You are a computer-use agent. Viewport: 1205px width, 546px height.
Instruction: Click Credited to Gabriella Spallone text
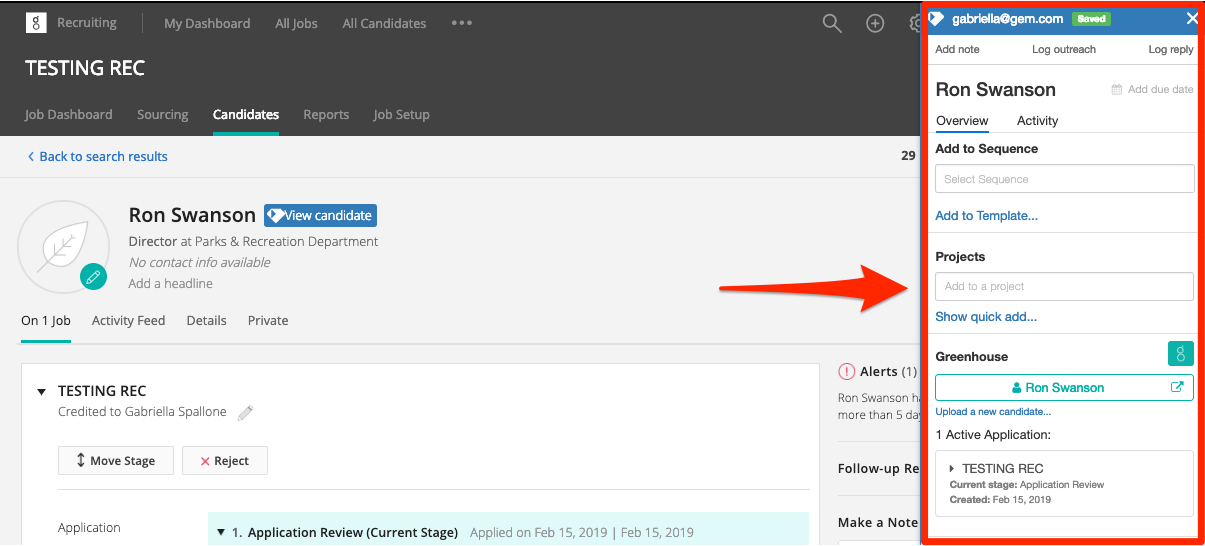click(142, 412)
